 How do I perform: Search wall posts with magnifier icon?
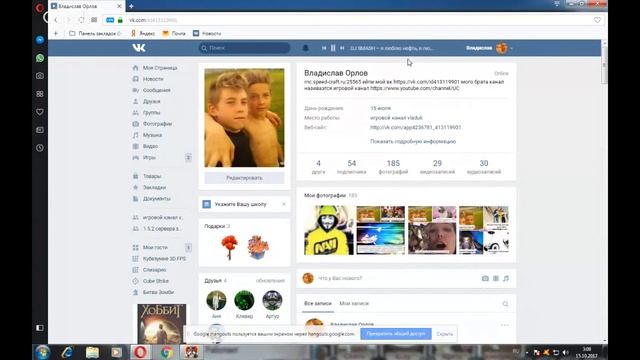click(505, 304)
